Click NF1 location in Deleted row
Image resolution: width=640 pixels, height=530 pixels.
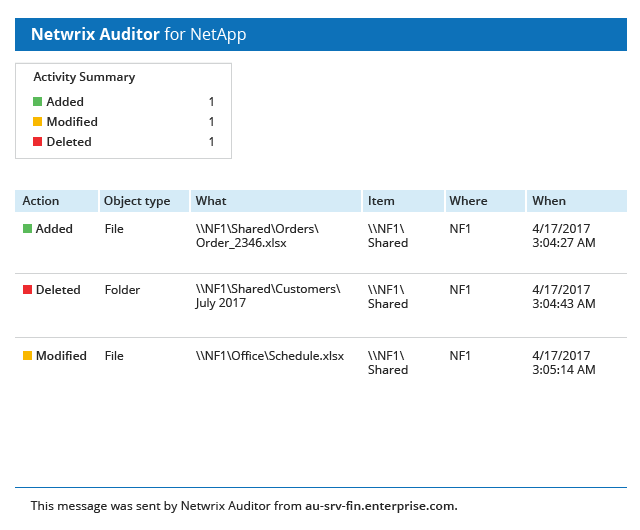point(460,289)
